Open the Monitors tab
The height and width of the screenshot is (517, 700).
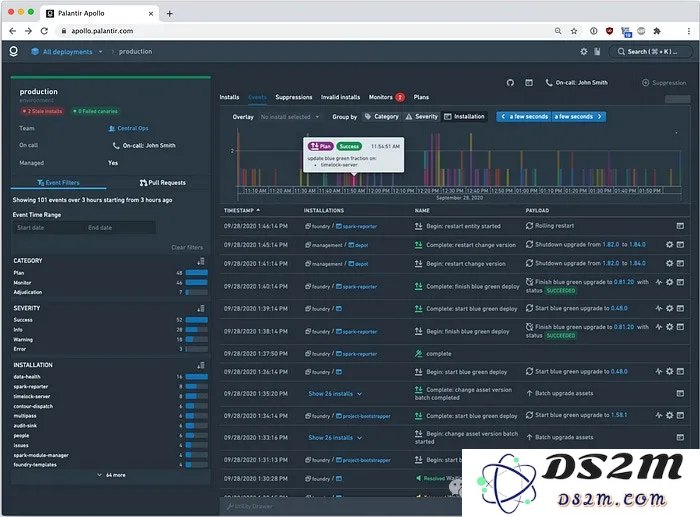point(386,97)
